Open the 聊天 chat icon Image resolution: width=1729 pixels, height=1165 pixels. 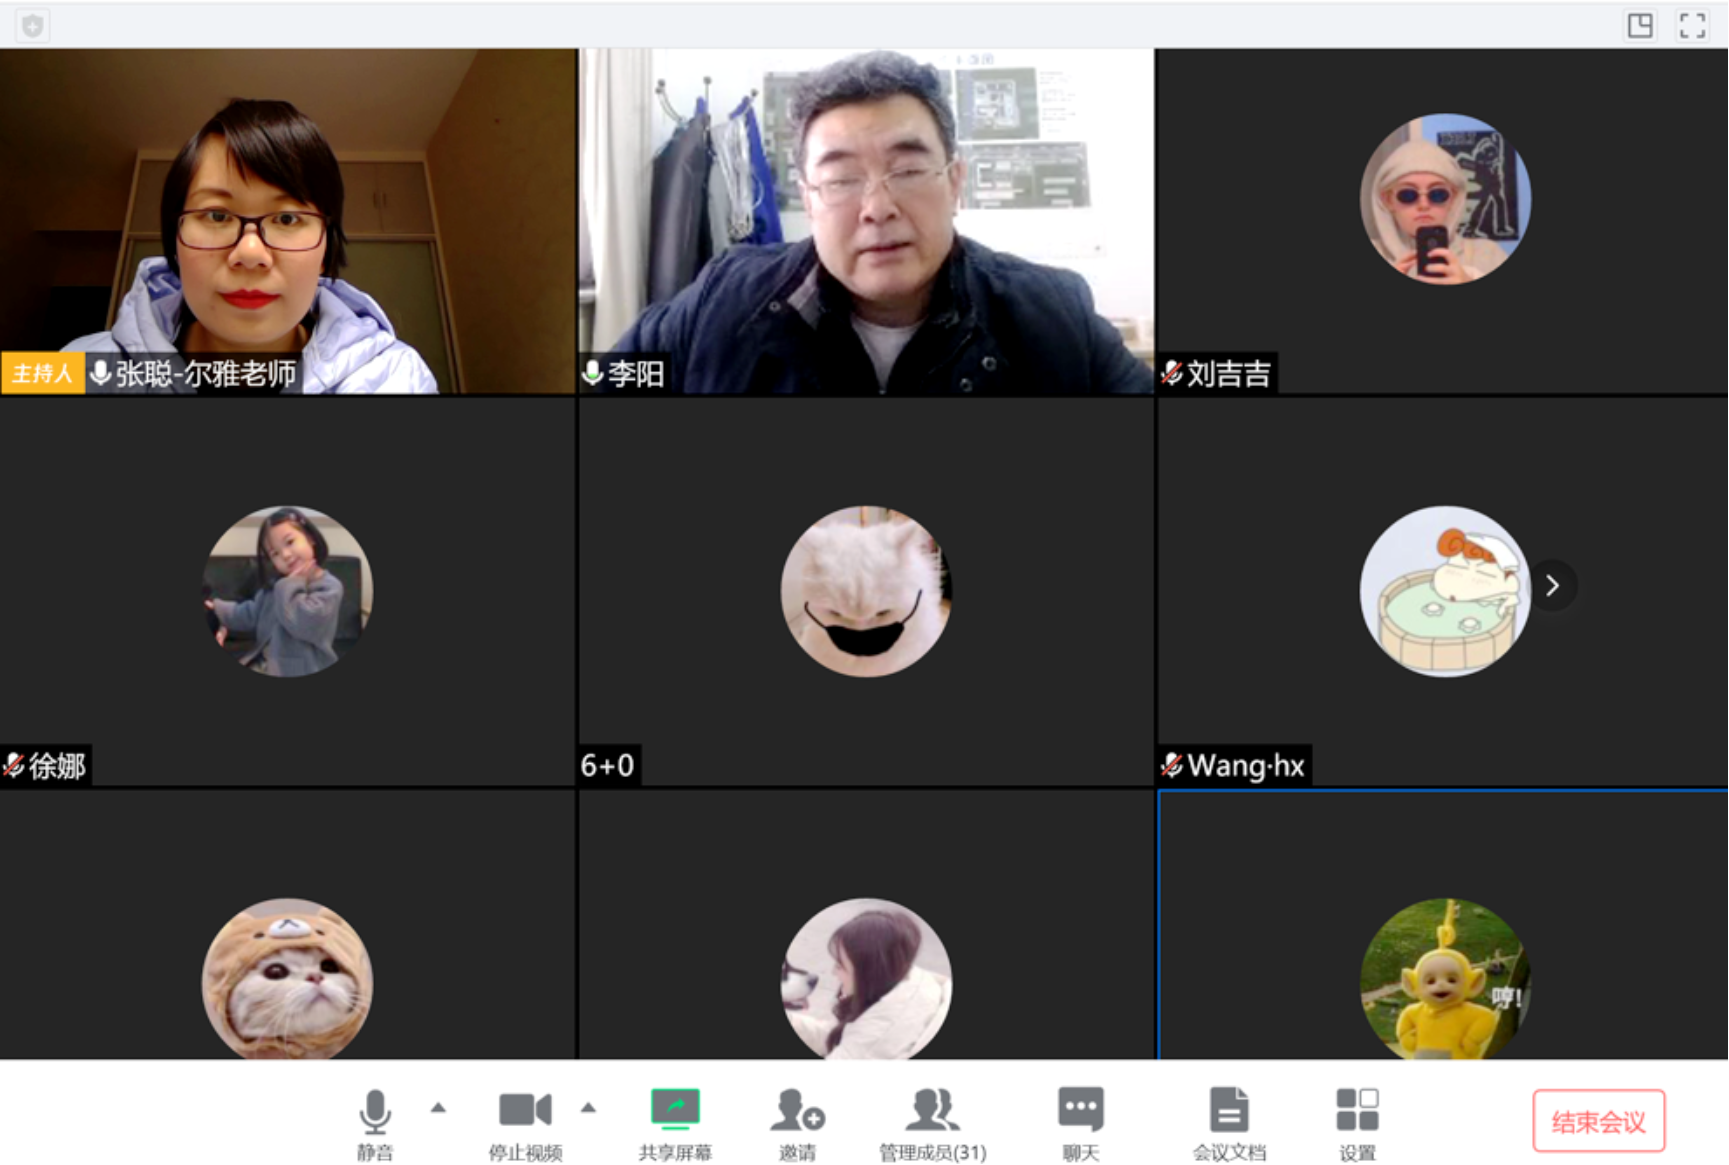[1080, 1123]
